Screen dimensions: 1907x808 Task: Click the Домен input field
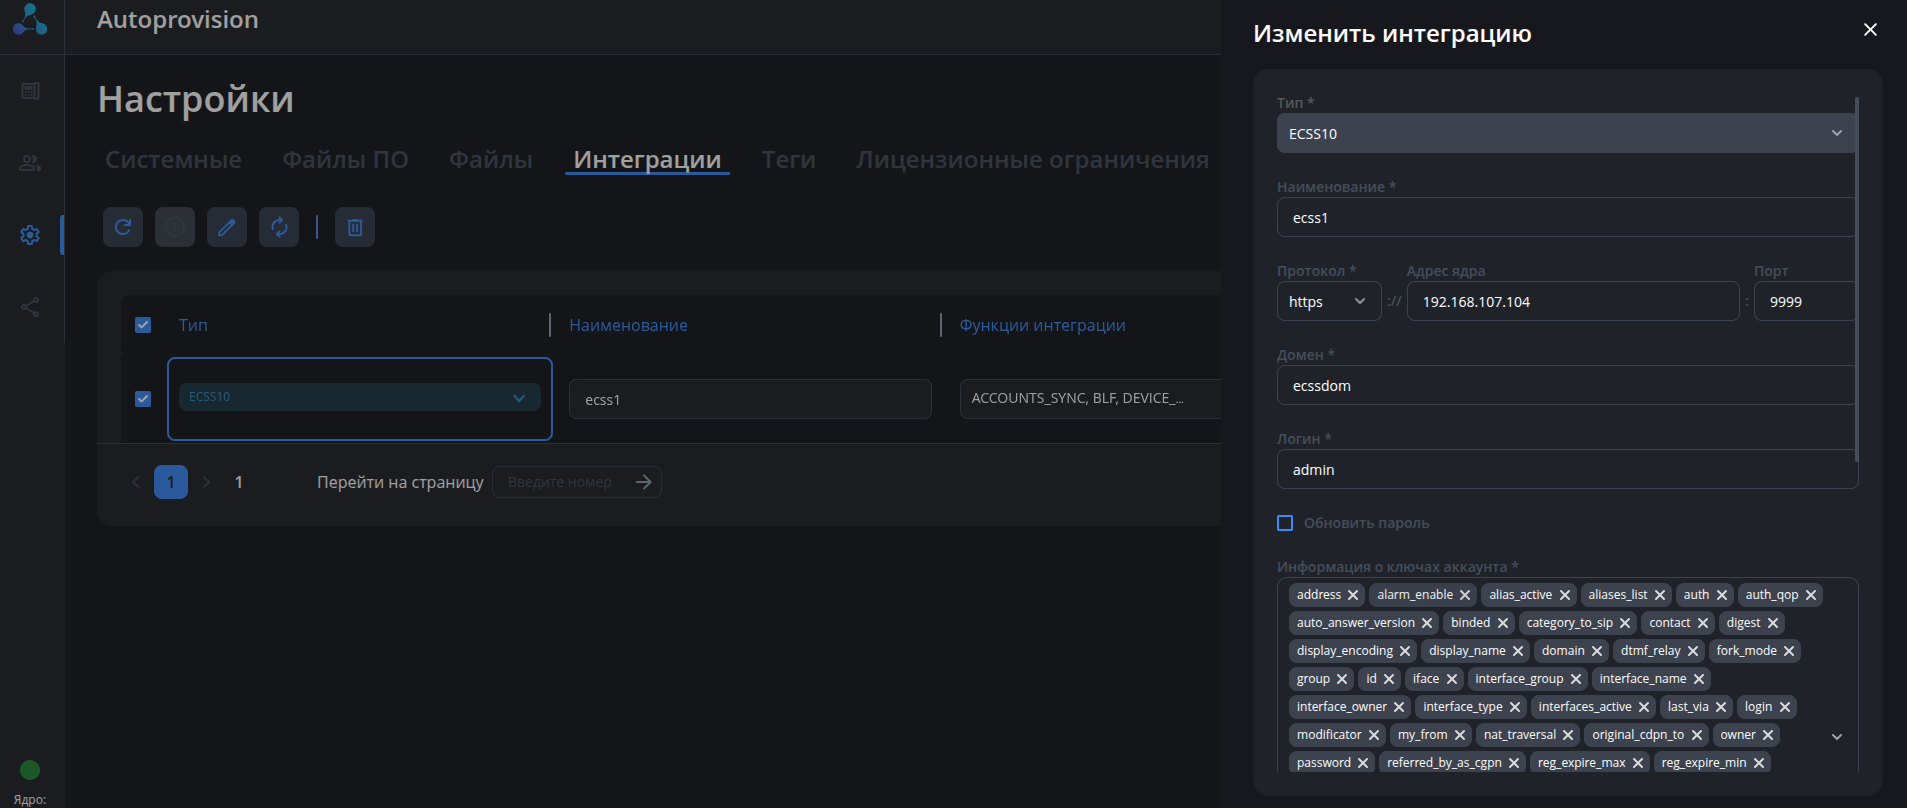1565,385
